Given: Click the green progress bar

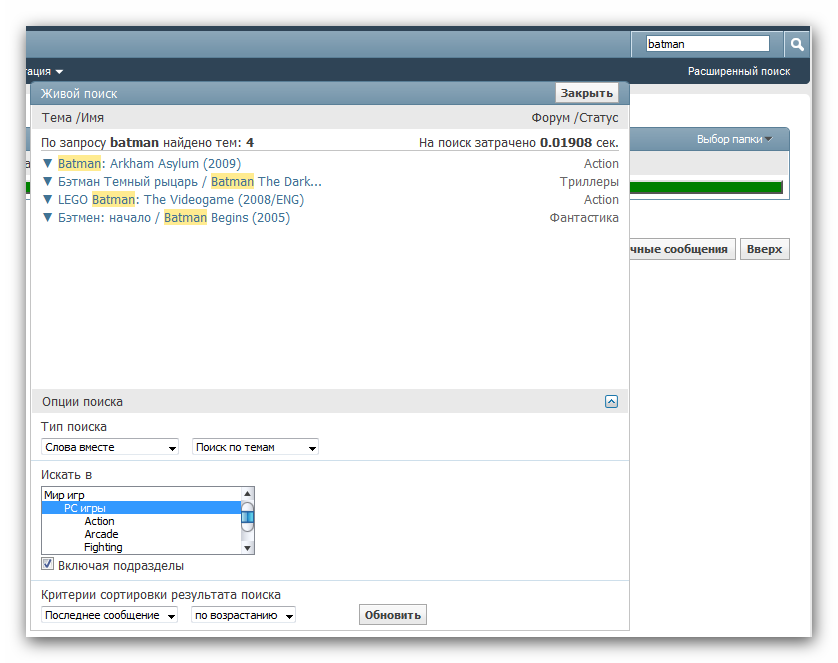Looking at the screenshot, I should tap(706, 188).
